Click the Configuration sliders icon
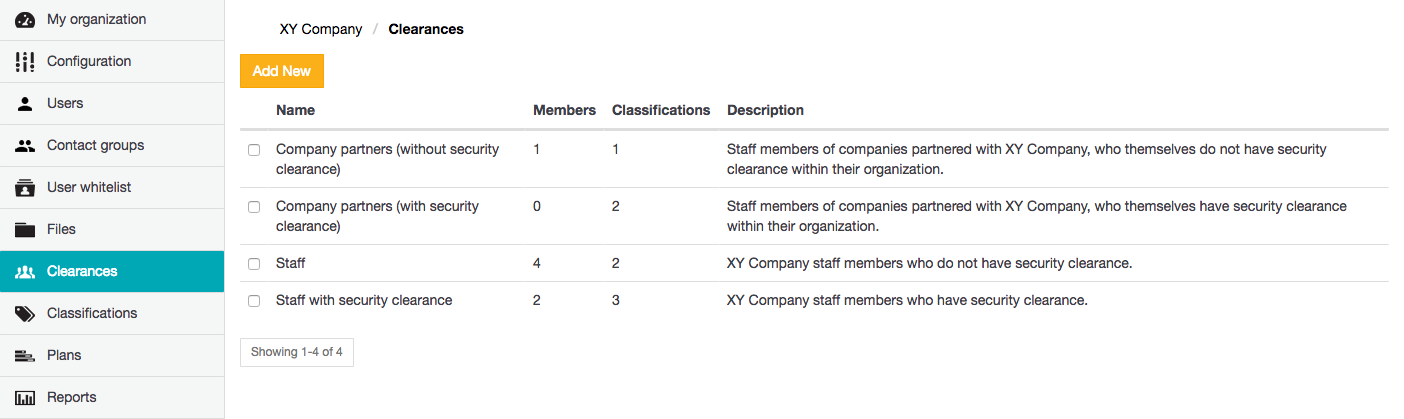 click(26, 61)
